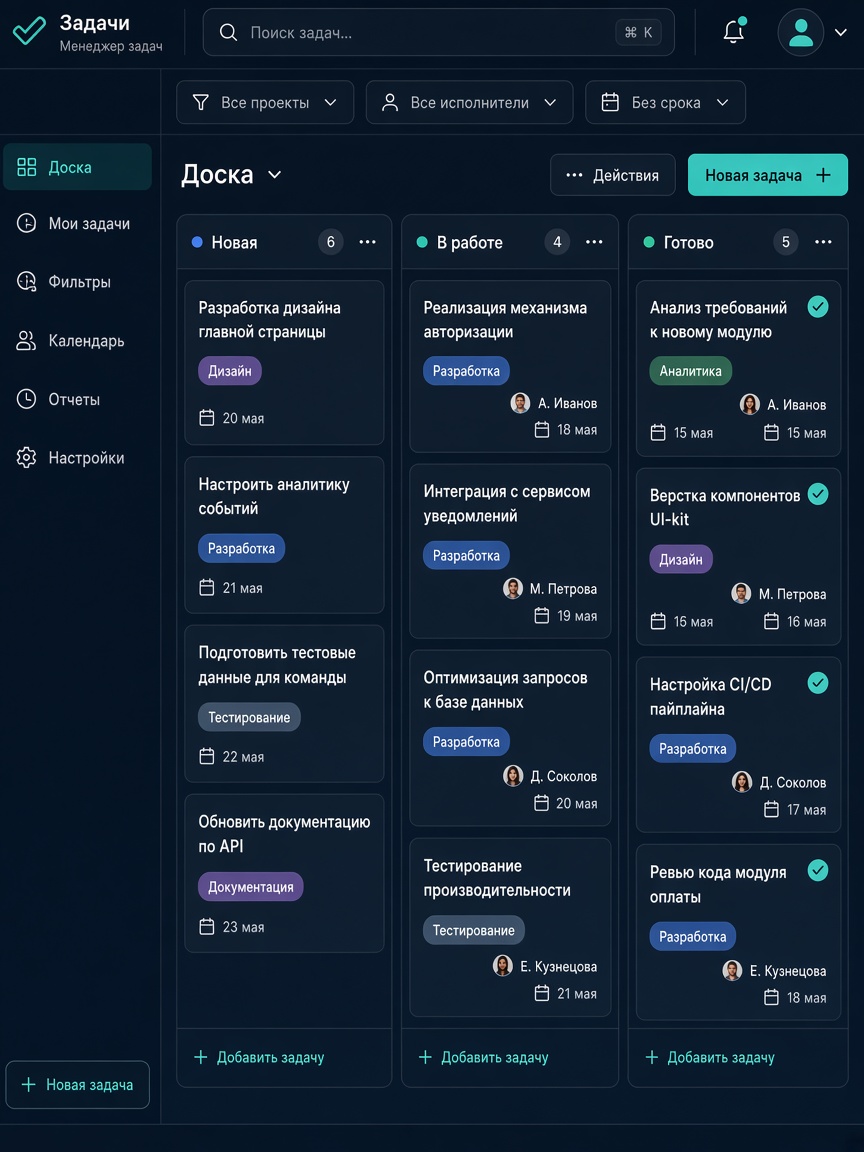864x1152 pixels.
Task: Open the Готово column options menu
Action: pyautogui.click(x=823, y=242)
